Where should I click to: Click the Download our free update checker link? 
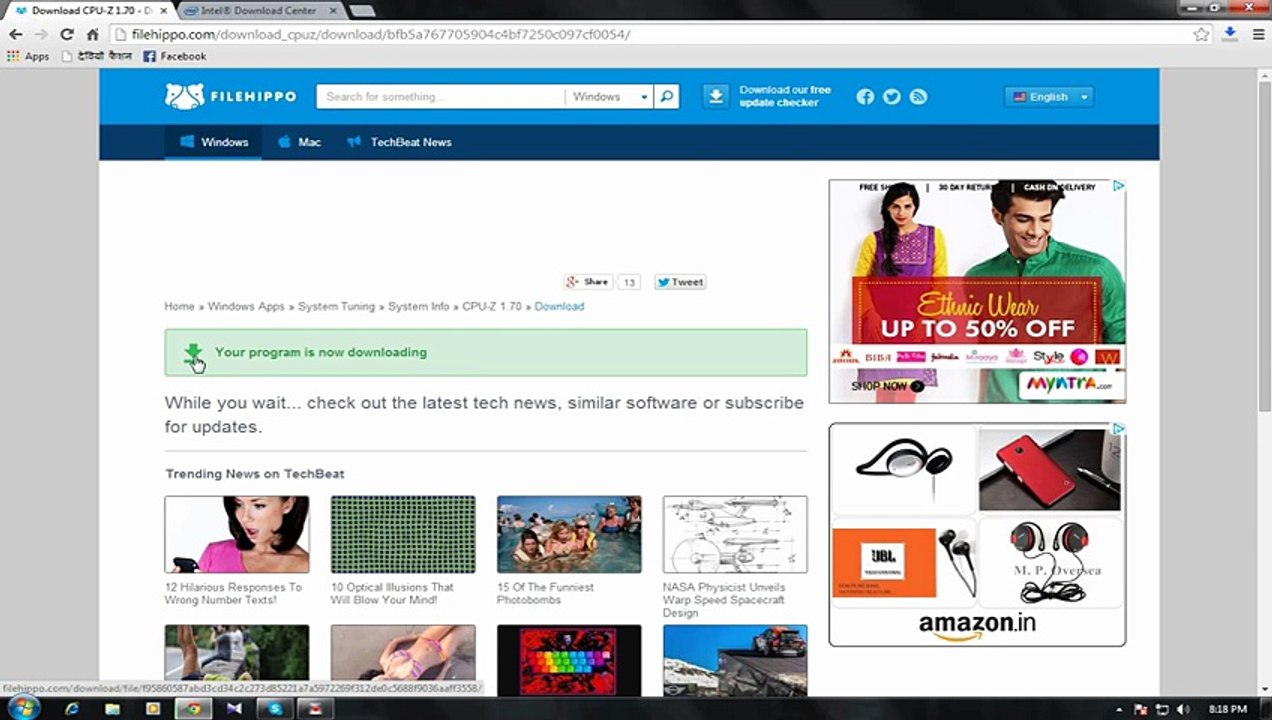click(x=785, y=96)
